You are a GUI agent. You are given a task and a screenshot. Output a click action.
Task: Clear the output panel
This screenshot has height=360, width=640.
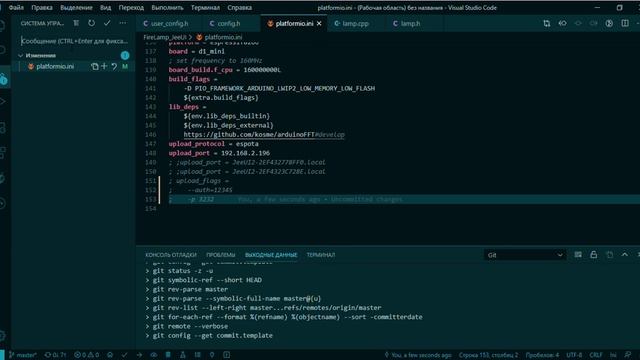pyautogui.click(x=578, y=255)
